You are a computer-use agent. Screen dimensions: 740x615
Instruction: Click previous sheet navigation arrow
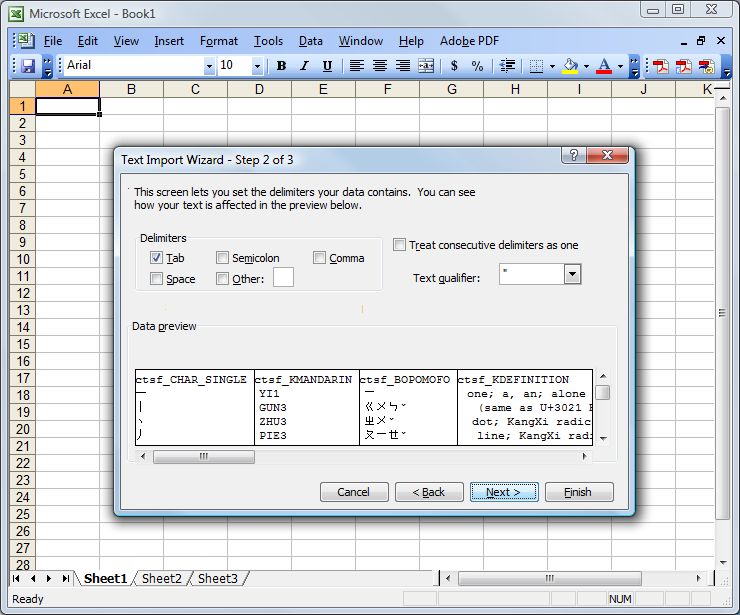tap(33, 578)
